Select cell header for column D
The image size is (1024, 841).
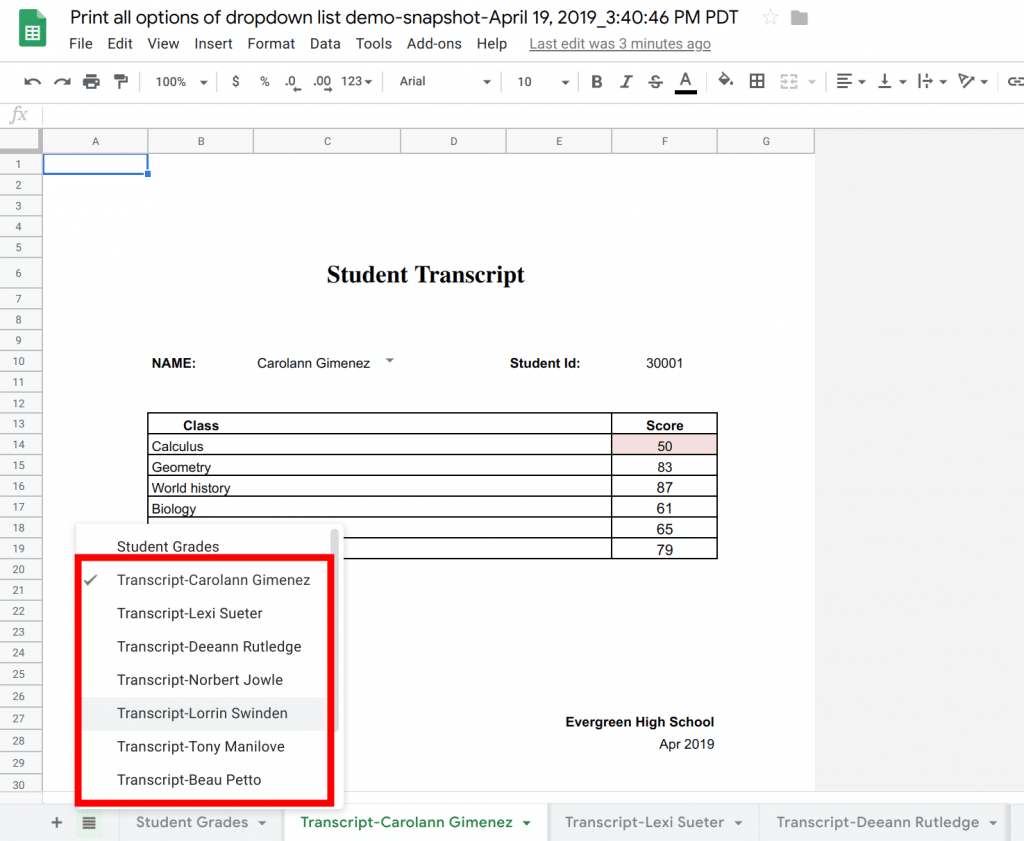tap(453, 141)
